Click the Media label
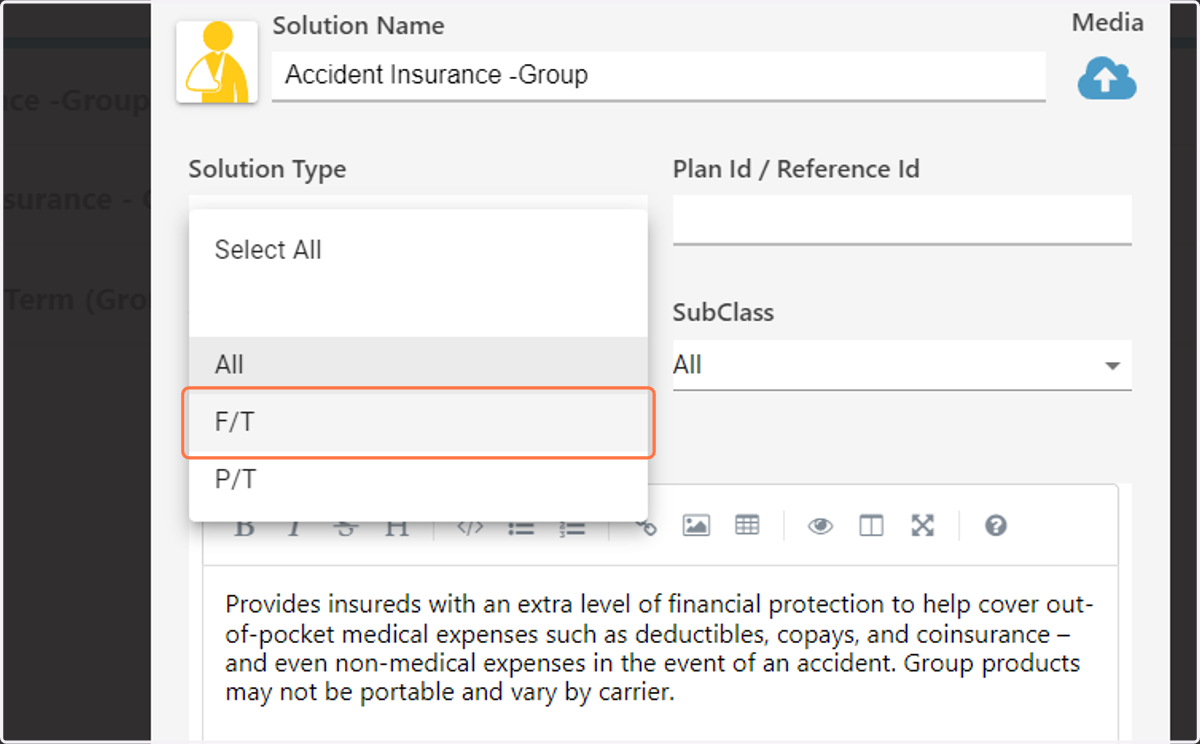The width and height of the screenshot is (1200, 744). click(1108, 23)
